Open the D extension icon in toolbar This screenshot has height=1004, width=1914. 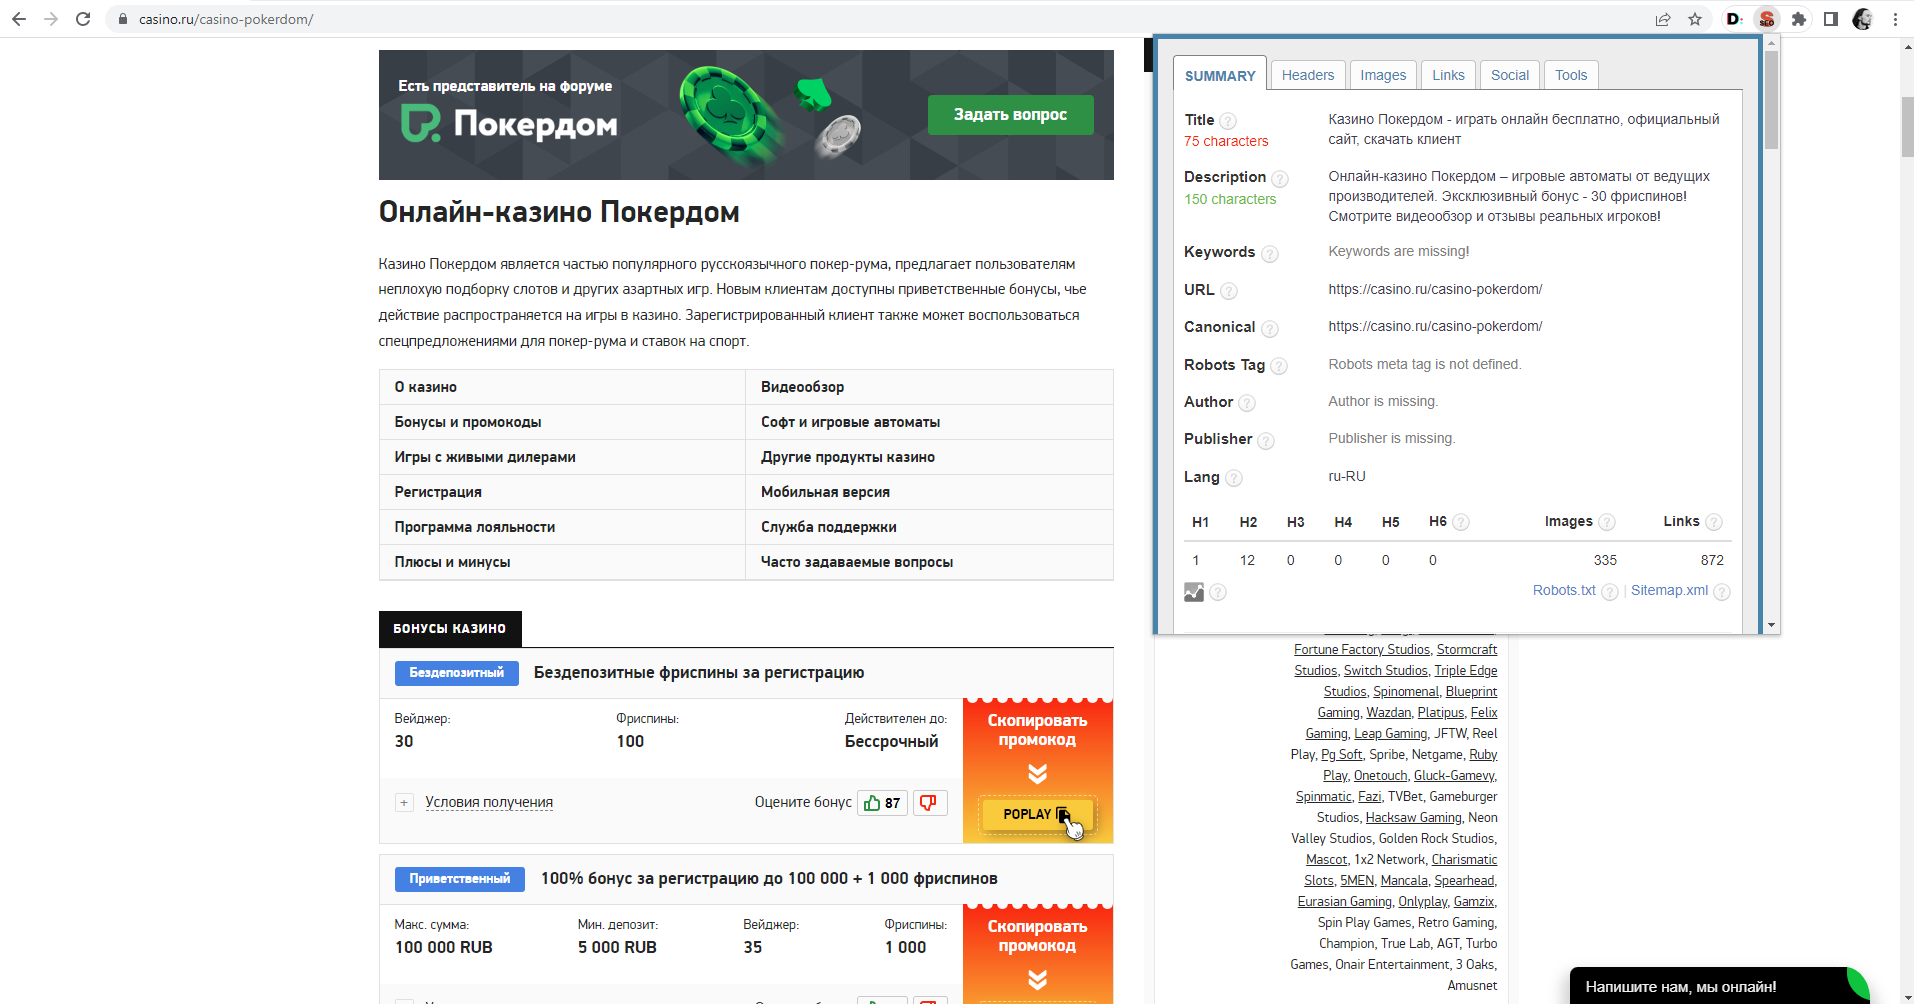click(1734, 19)
